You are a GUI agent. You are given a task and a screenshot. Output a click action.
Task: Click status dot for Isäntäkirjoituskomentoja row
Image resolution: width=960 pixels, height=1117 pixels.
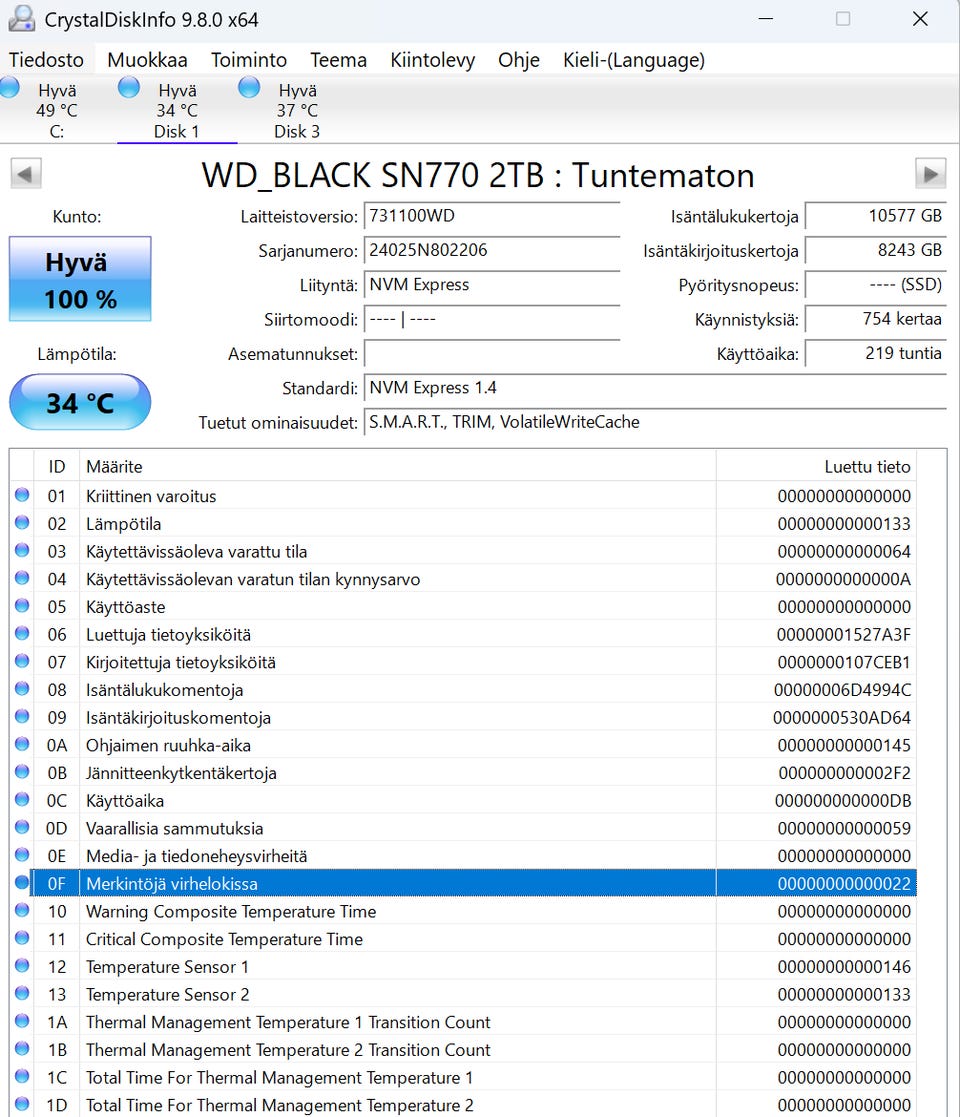pyautogui.click(x=22, y=717)
